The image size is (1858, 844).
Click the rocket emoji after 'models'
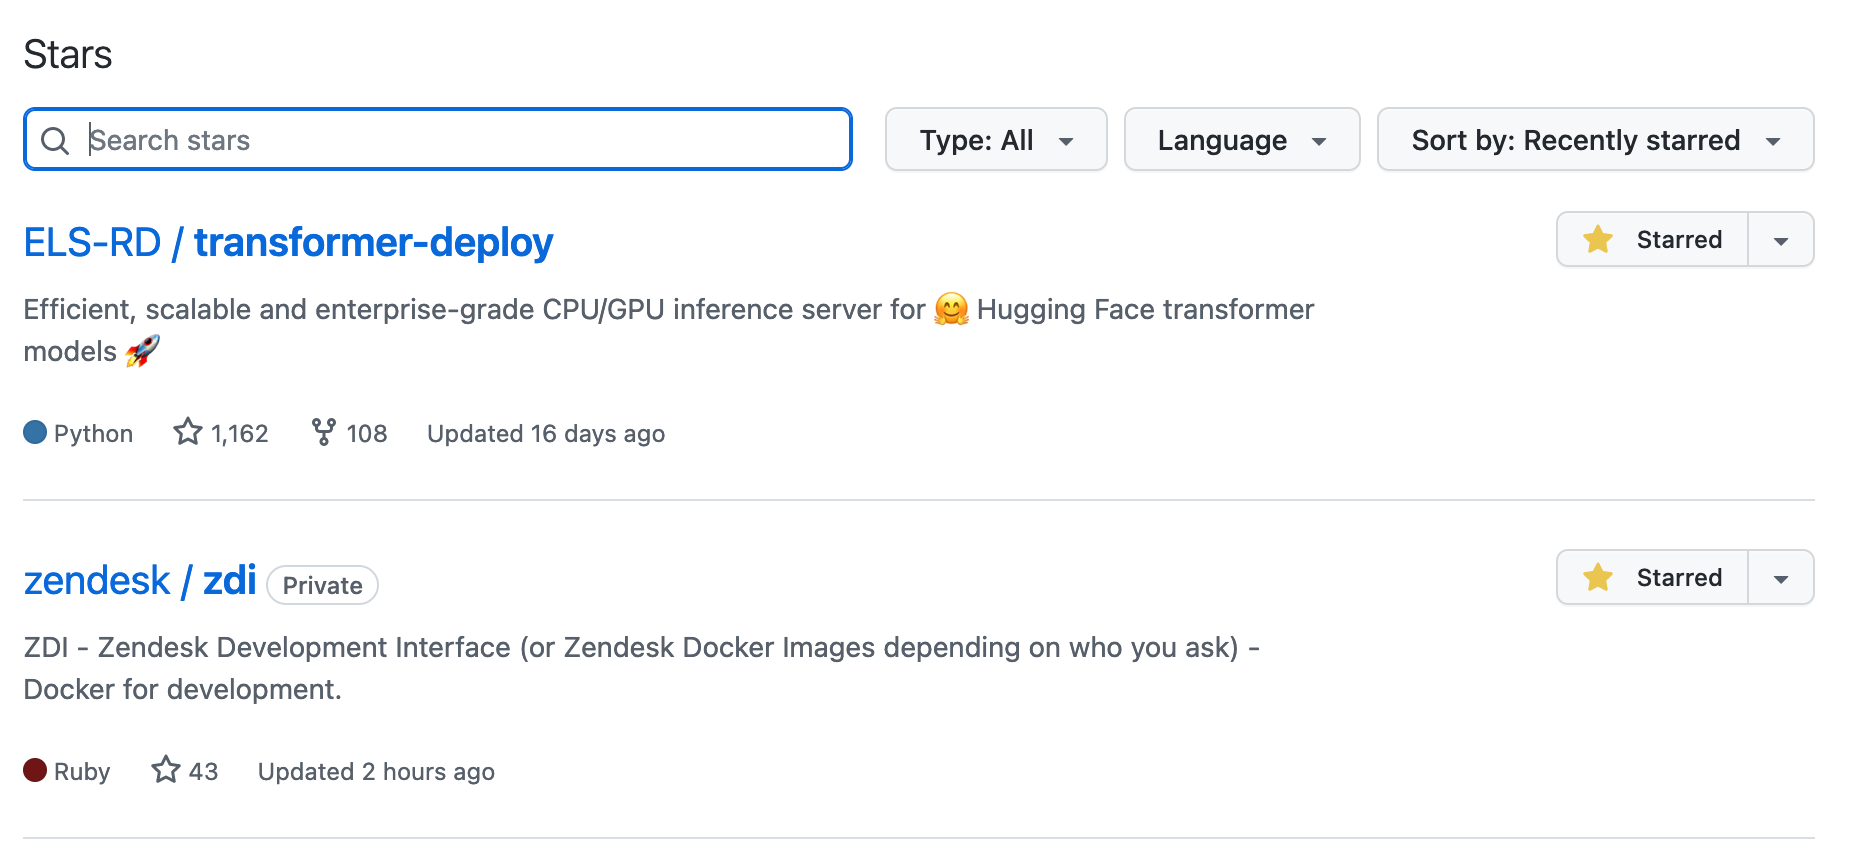pyautogui.click(x=143, y=351)
